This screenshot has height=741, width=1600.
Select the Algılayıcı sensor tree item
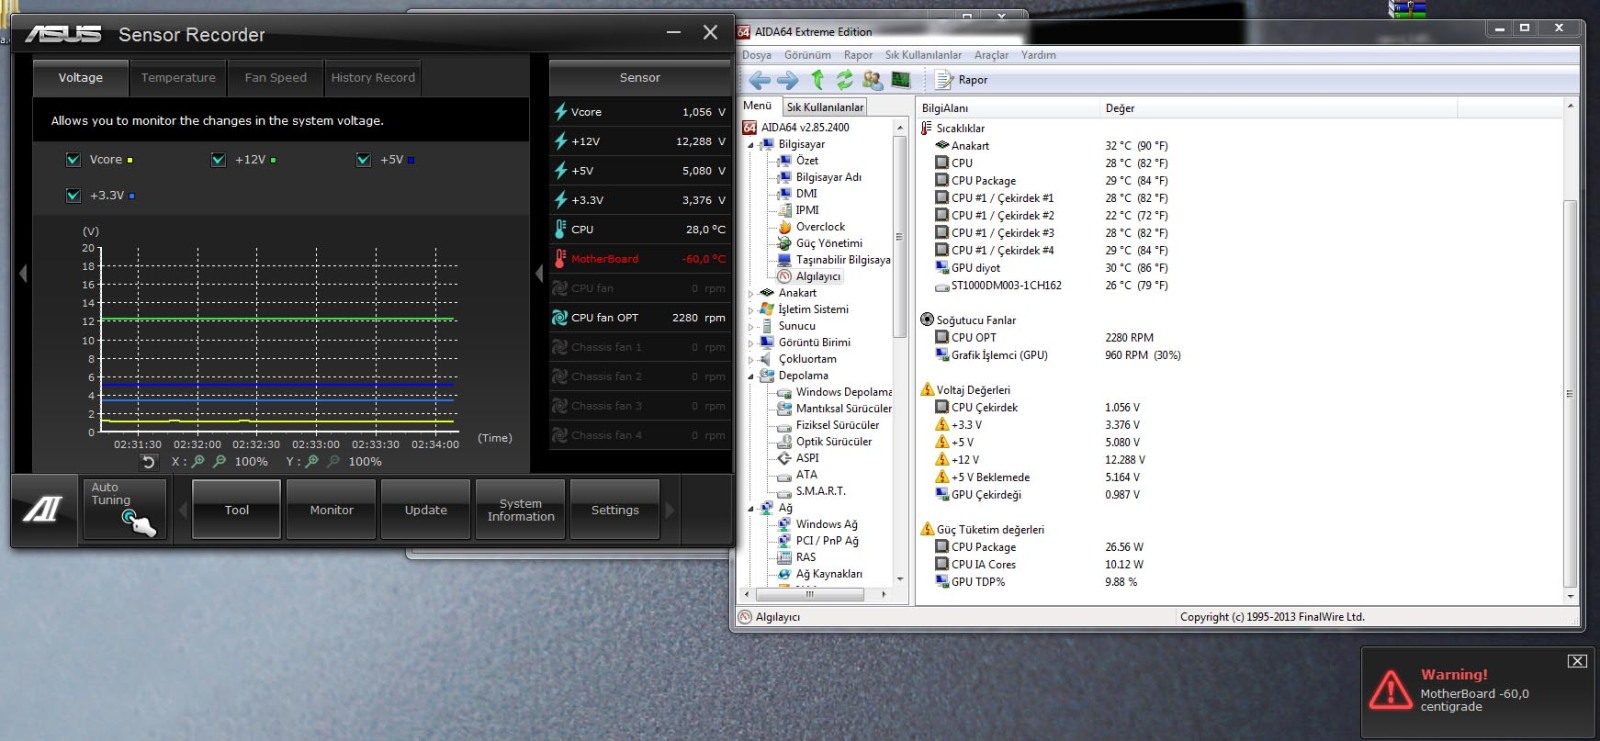tap(818, 276)
